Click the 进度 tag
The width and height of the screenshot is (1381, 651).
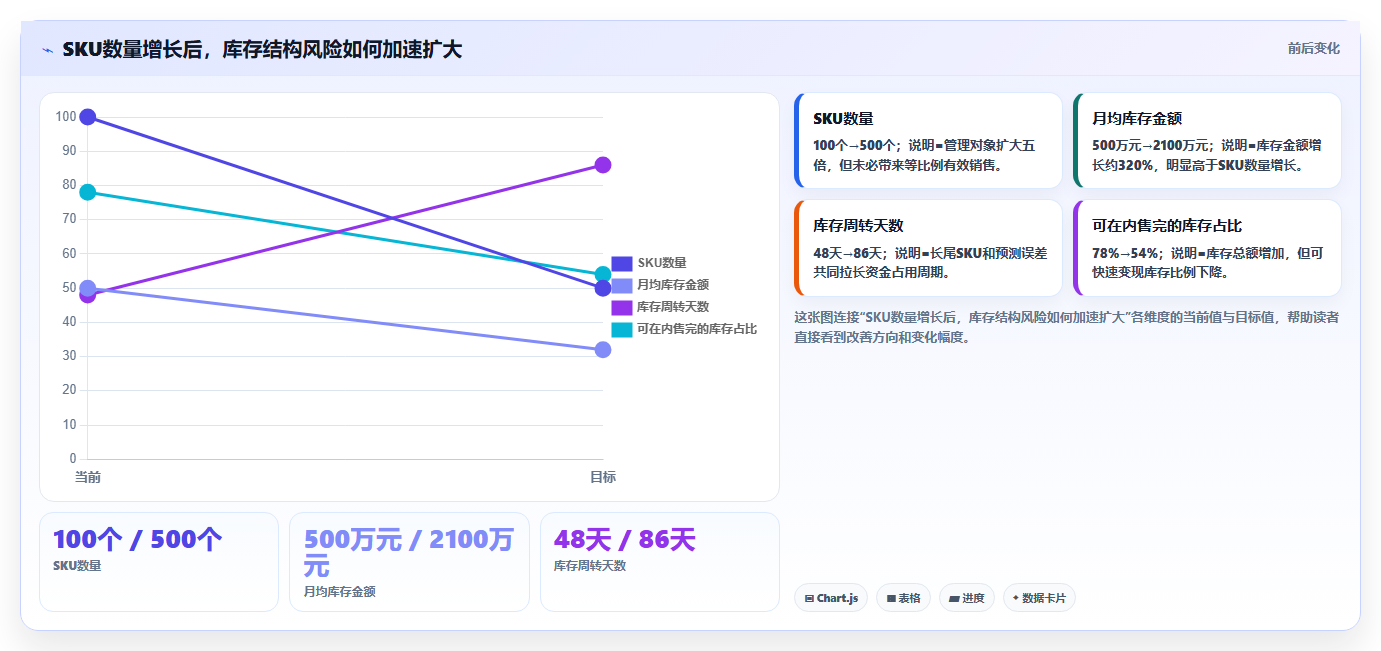(967, 598)
